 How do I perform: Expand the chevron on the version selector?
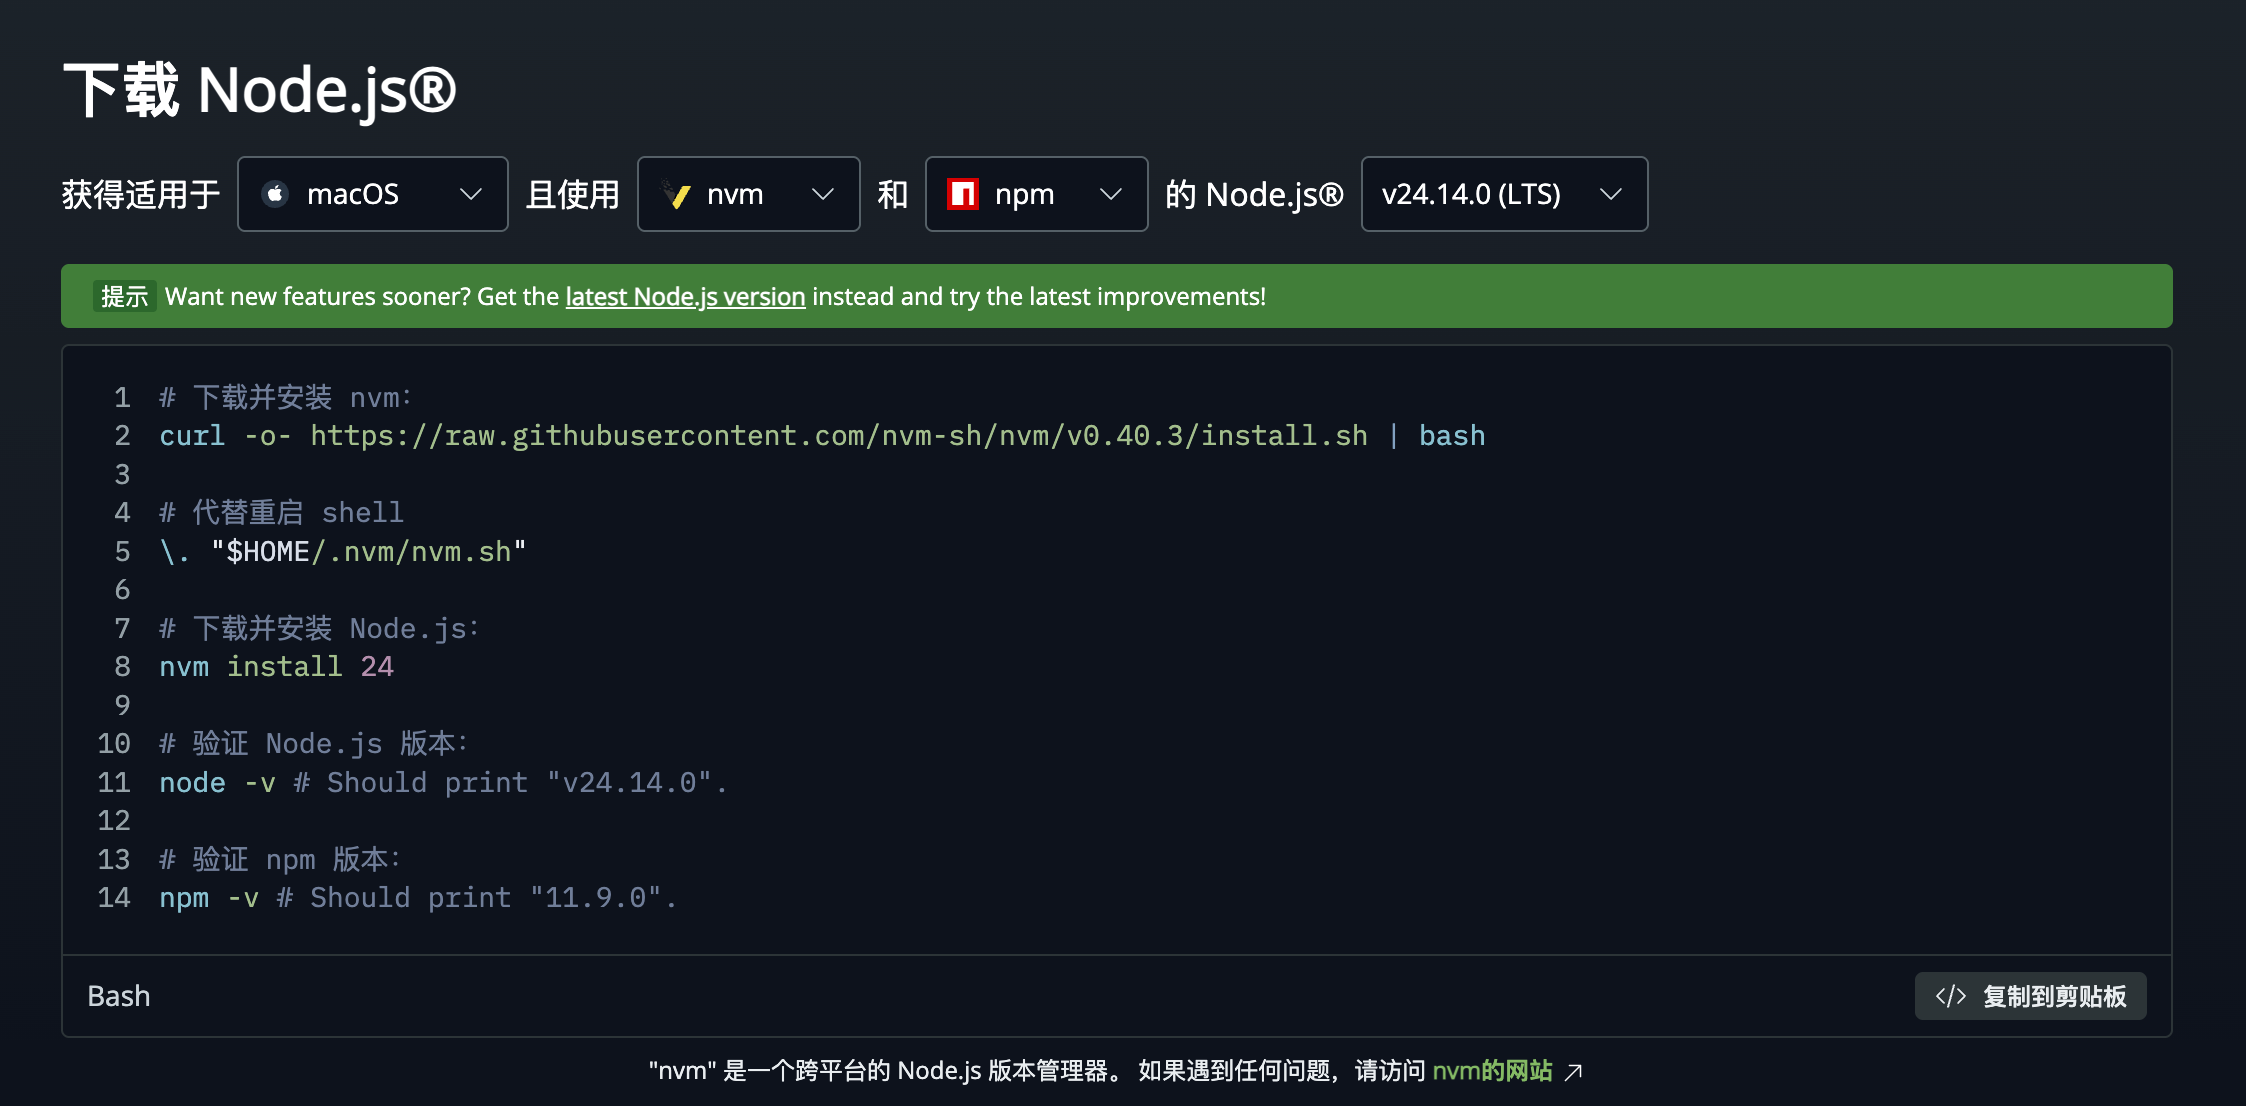(1611, 194)
